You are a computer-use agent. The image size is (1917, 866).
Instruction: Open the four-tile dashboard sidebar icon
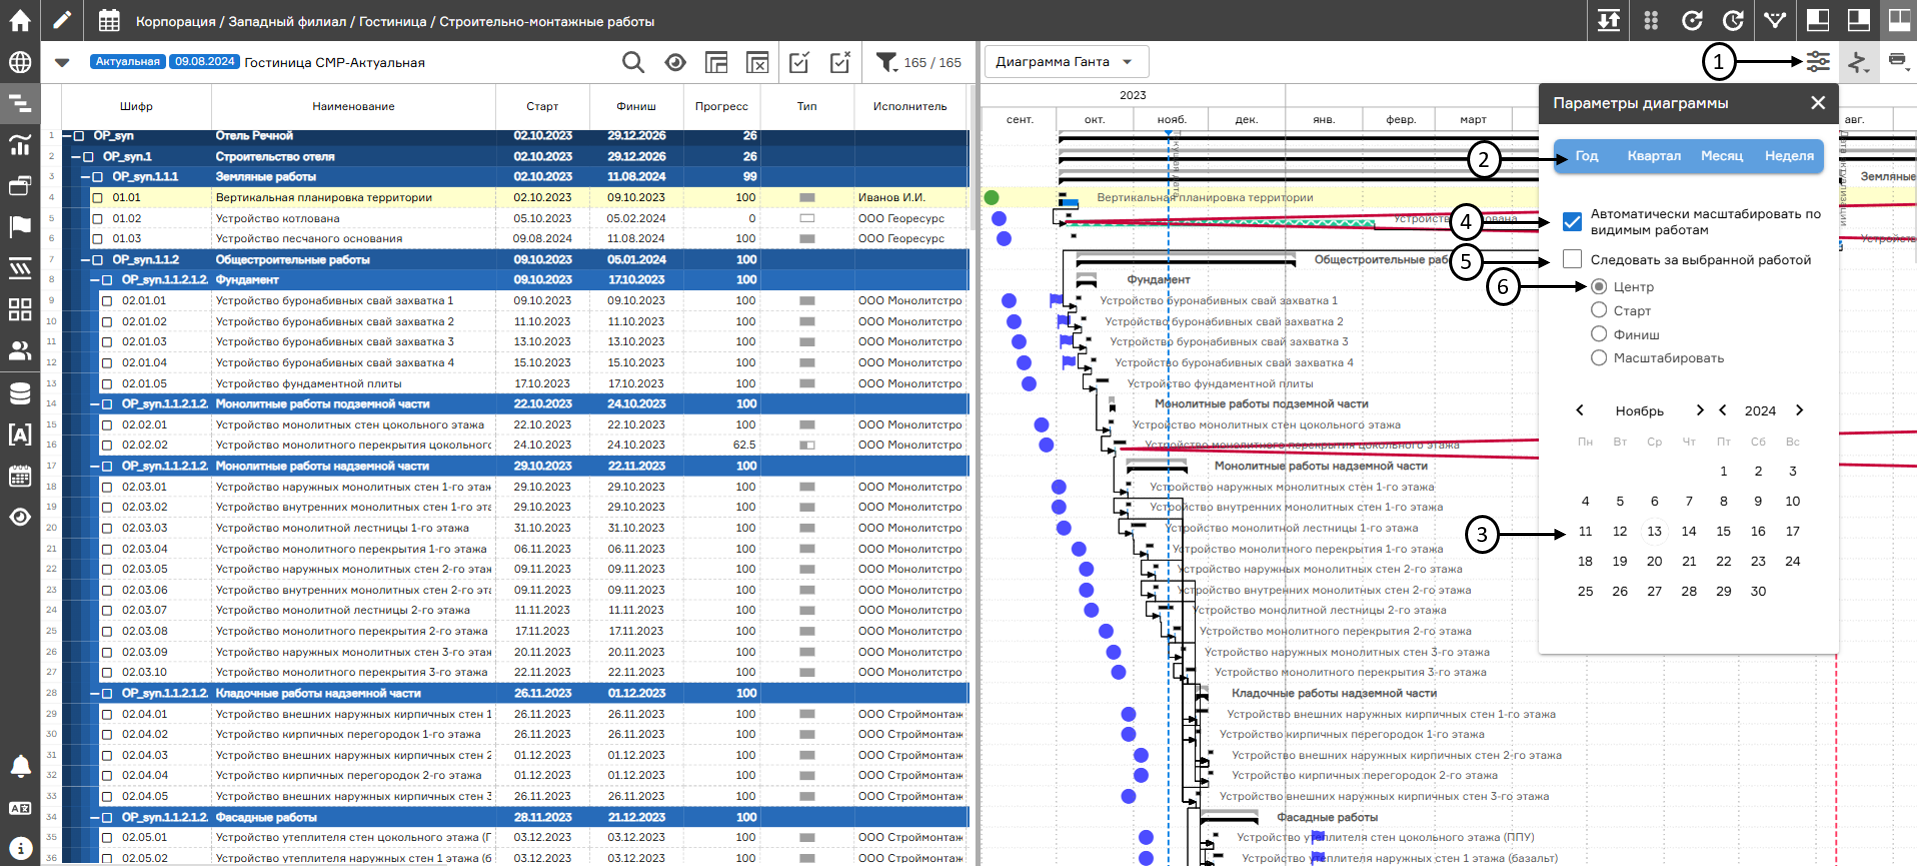[x=20, y=310]
